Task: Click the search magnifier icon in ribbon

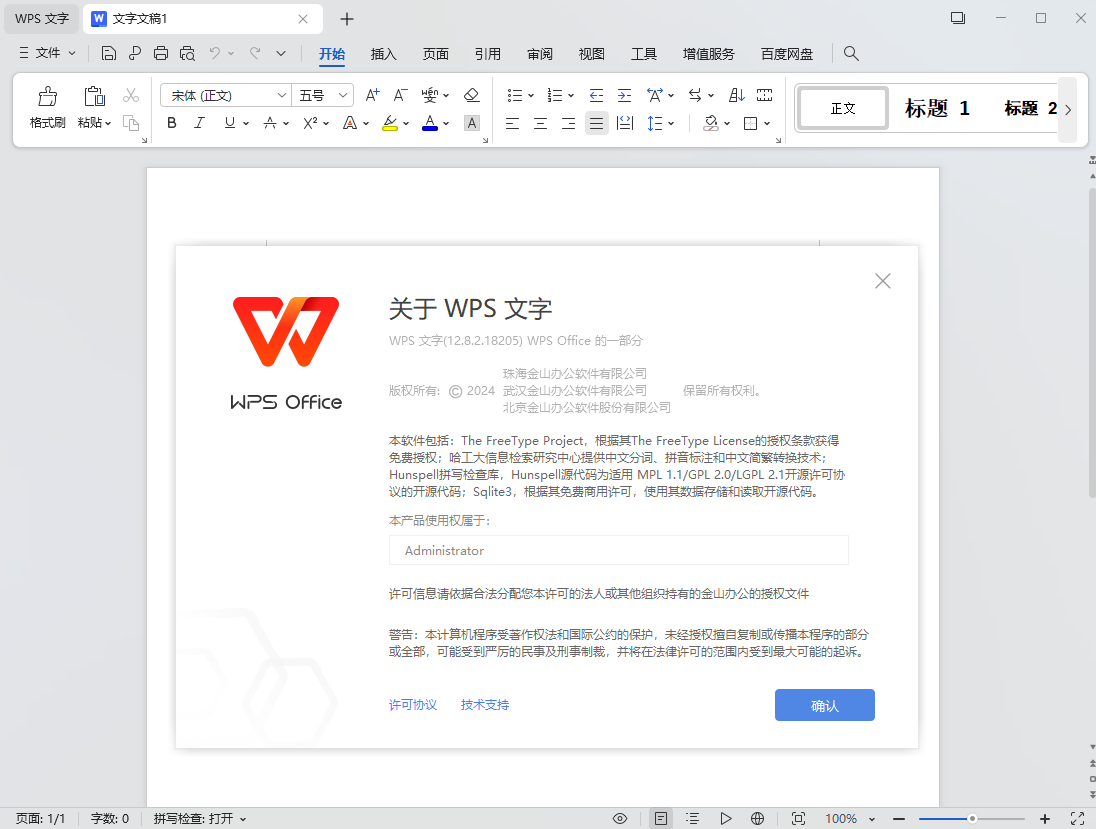Action: (851, 53)
